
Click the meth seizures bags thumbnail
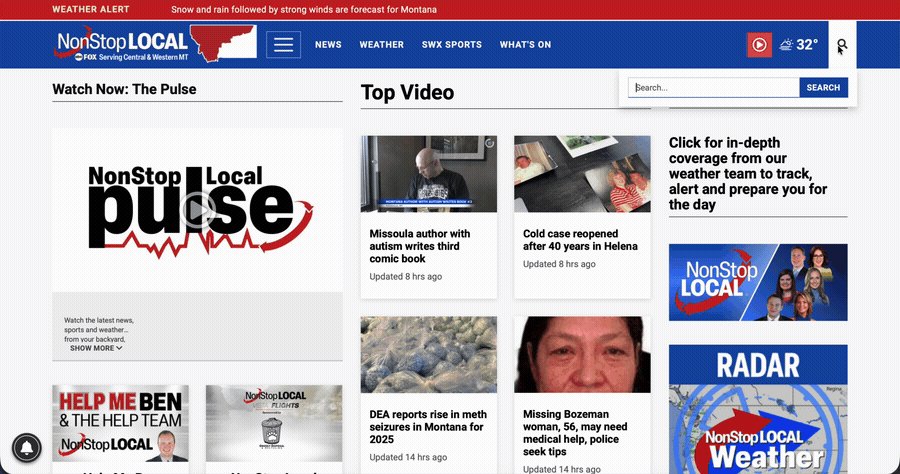tap(429, 355)
